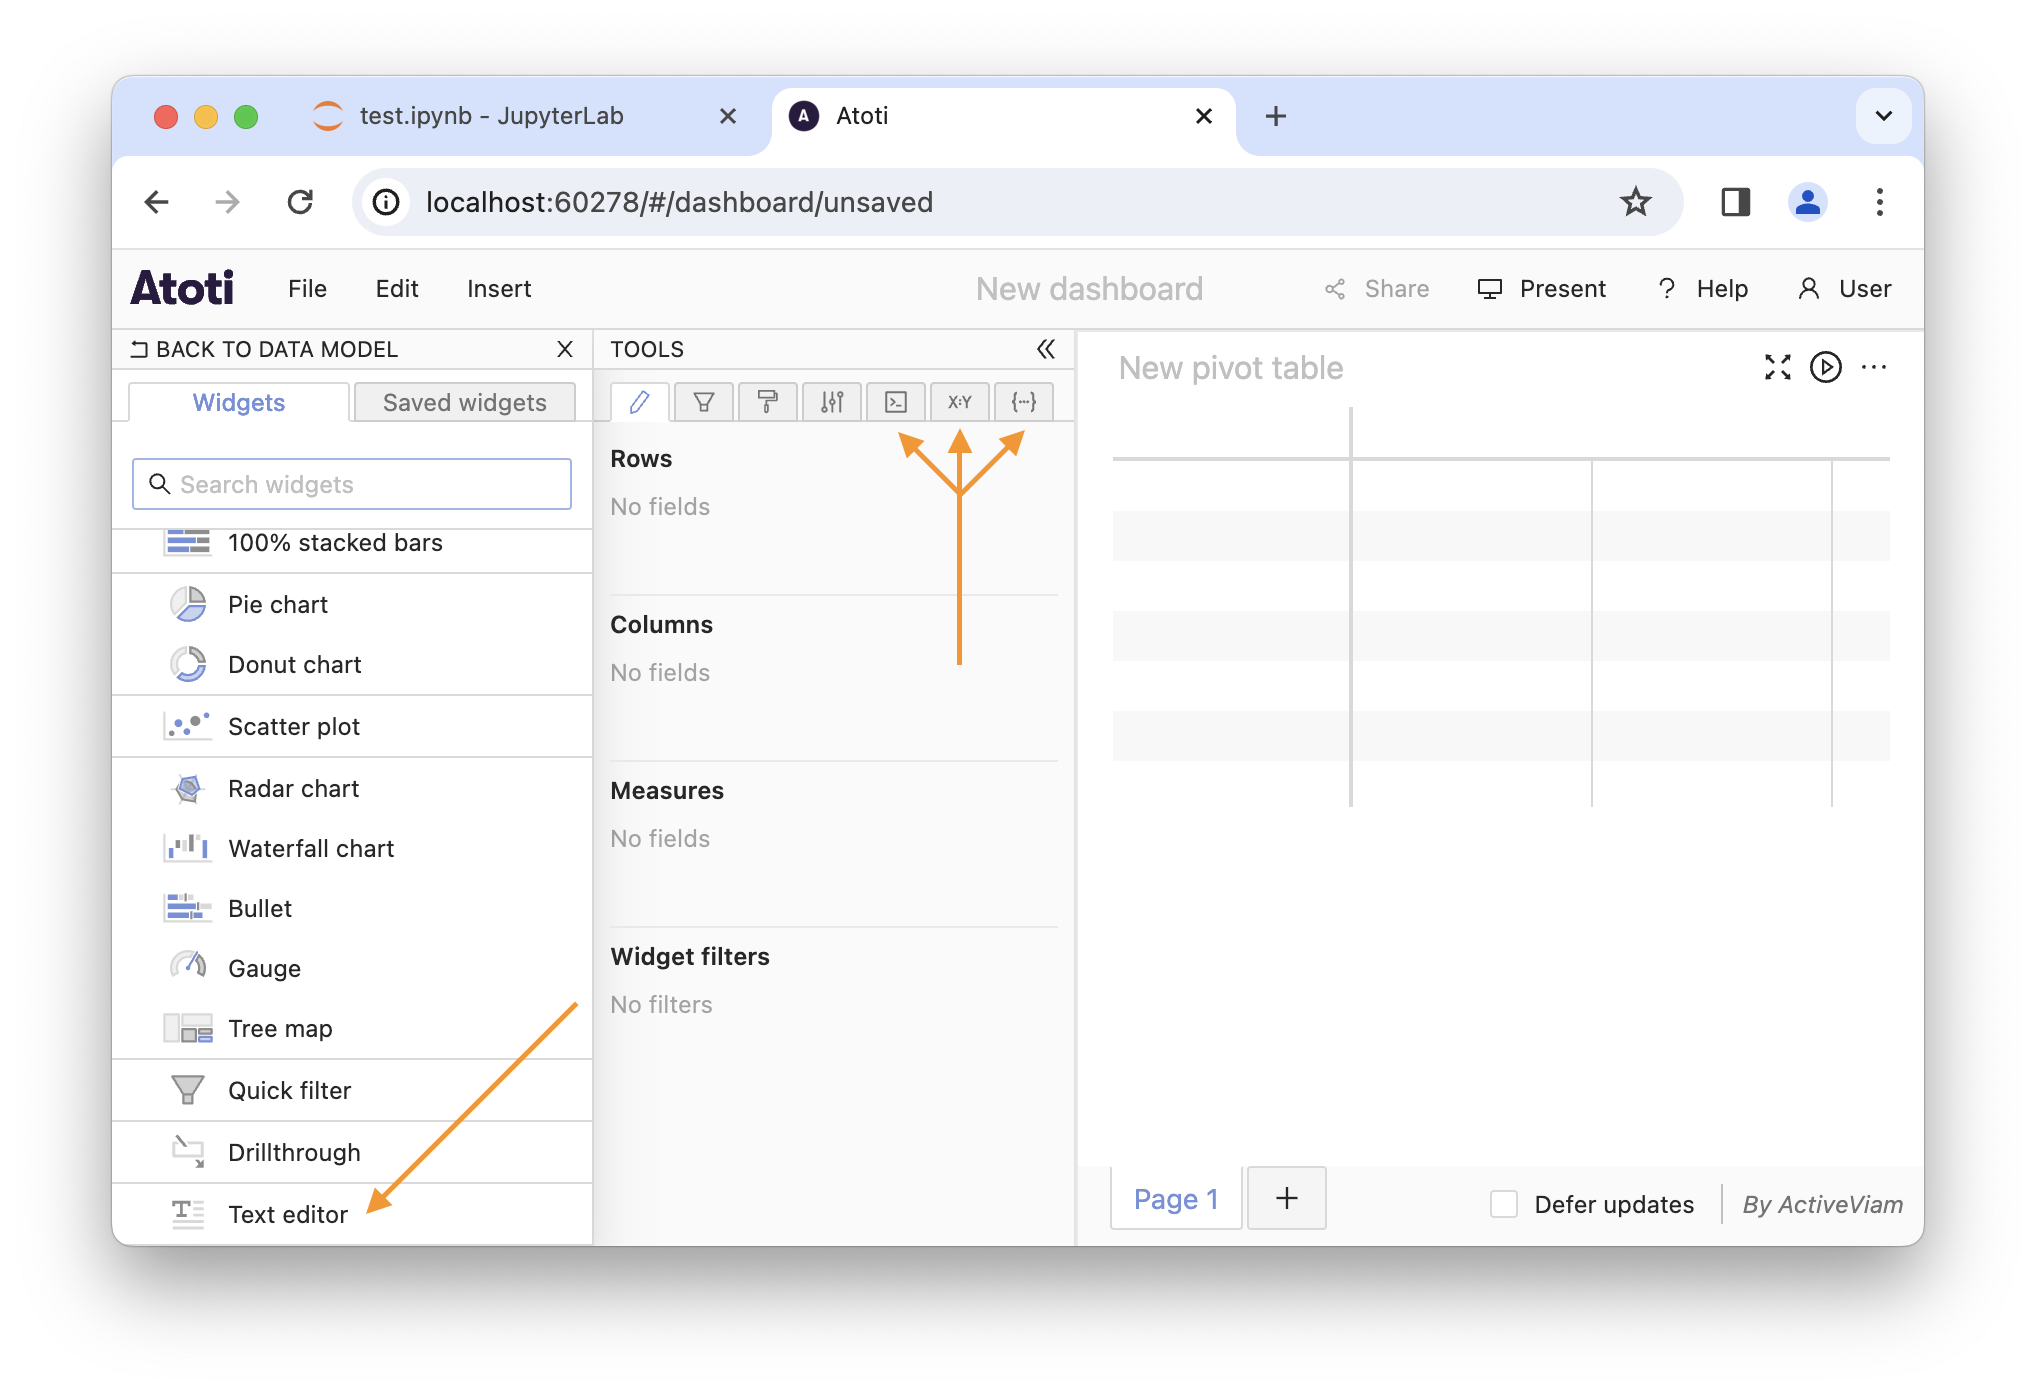Click the Search widgets input field
The height and width of the screenshot is (1394, 2036).
tap(352, 484)
